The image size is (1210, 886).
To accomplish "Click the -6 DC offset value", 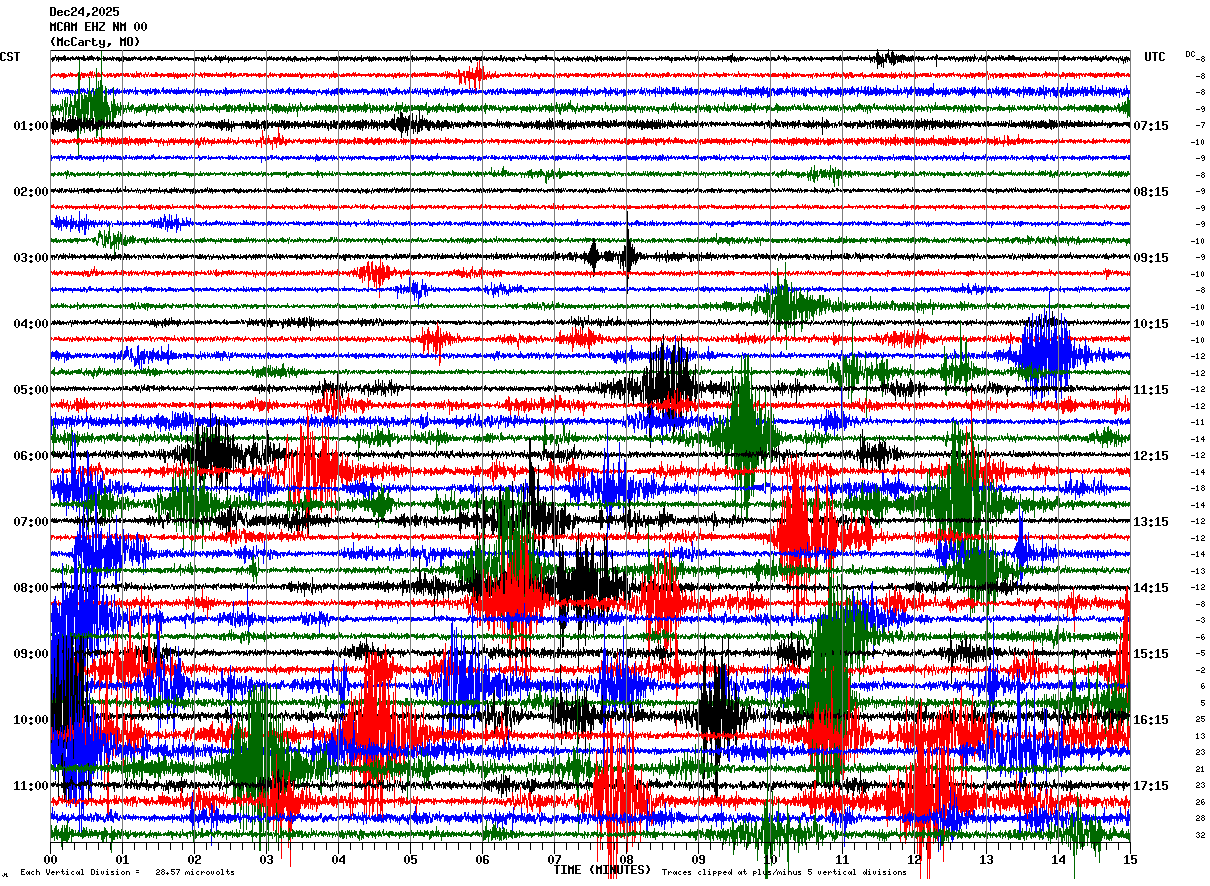I will click(1200, 636).
